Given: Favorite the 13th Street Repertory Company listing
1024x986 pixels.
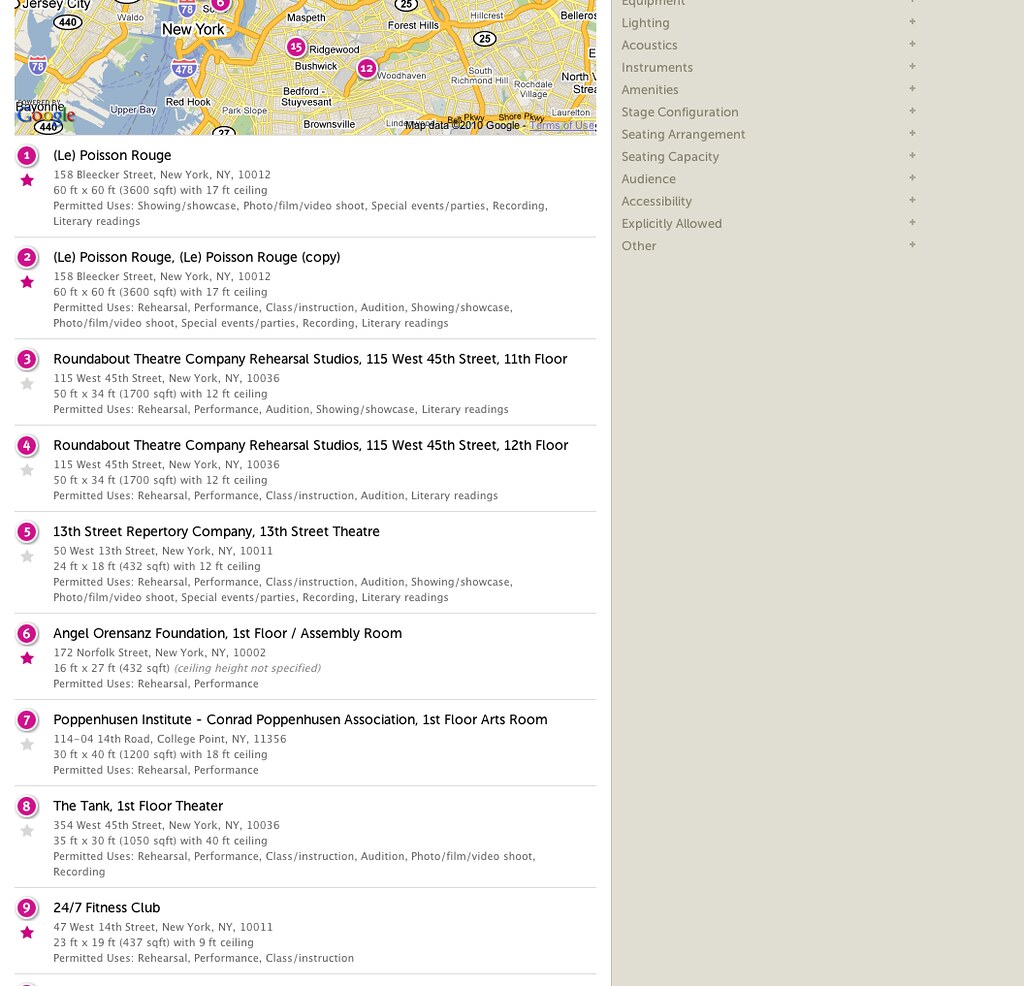Looking at the screenshot, I should click(x=26, y=557).
